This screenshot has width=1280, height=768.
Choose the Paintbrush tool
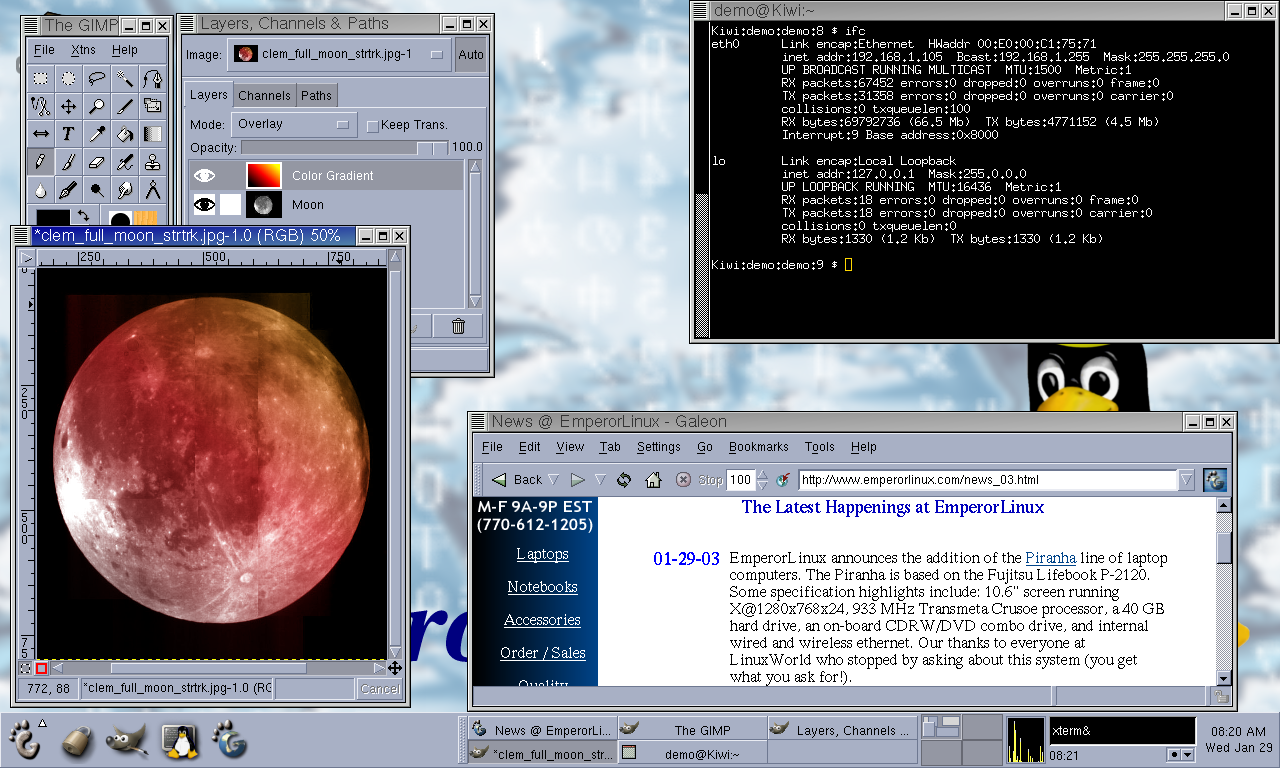click(x=68, y=161)
